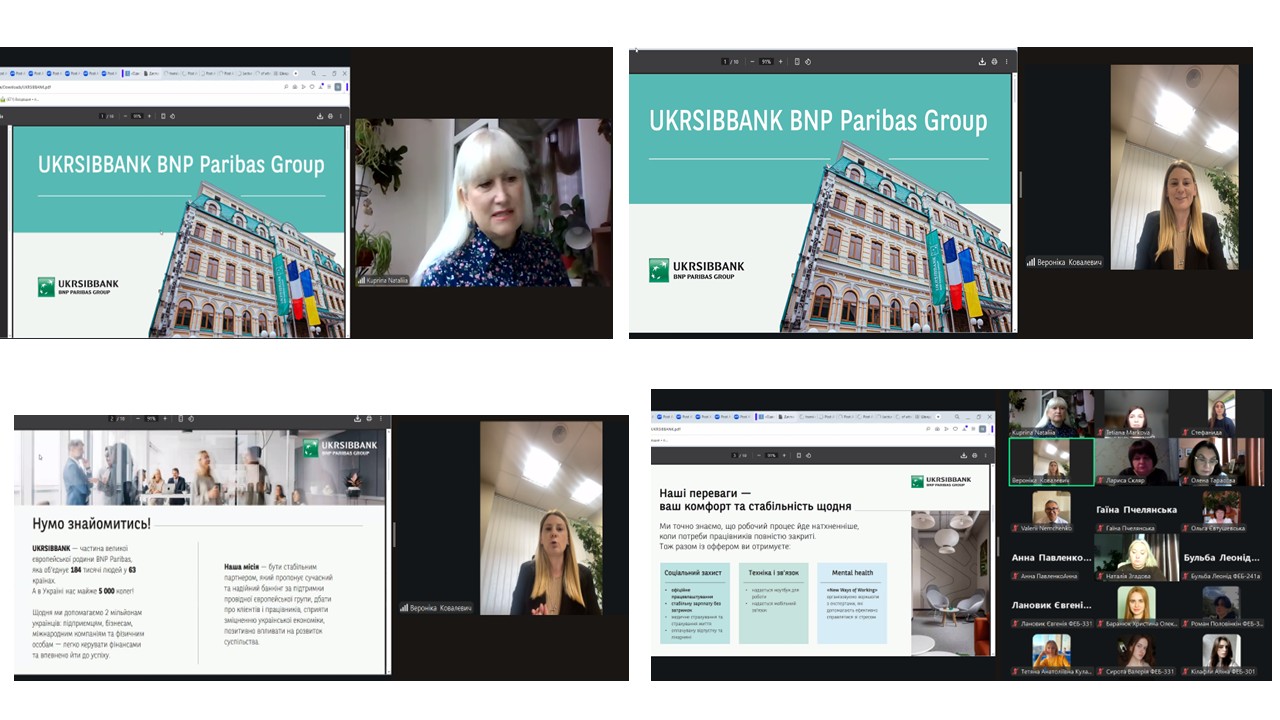
Task: Zoom in the PDF in top-right screenshot
Action: click(x=781, y=62)
